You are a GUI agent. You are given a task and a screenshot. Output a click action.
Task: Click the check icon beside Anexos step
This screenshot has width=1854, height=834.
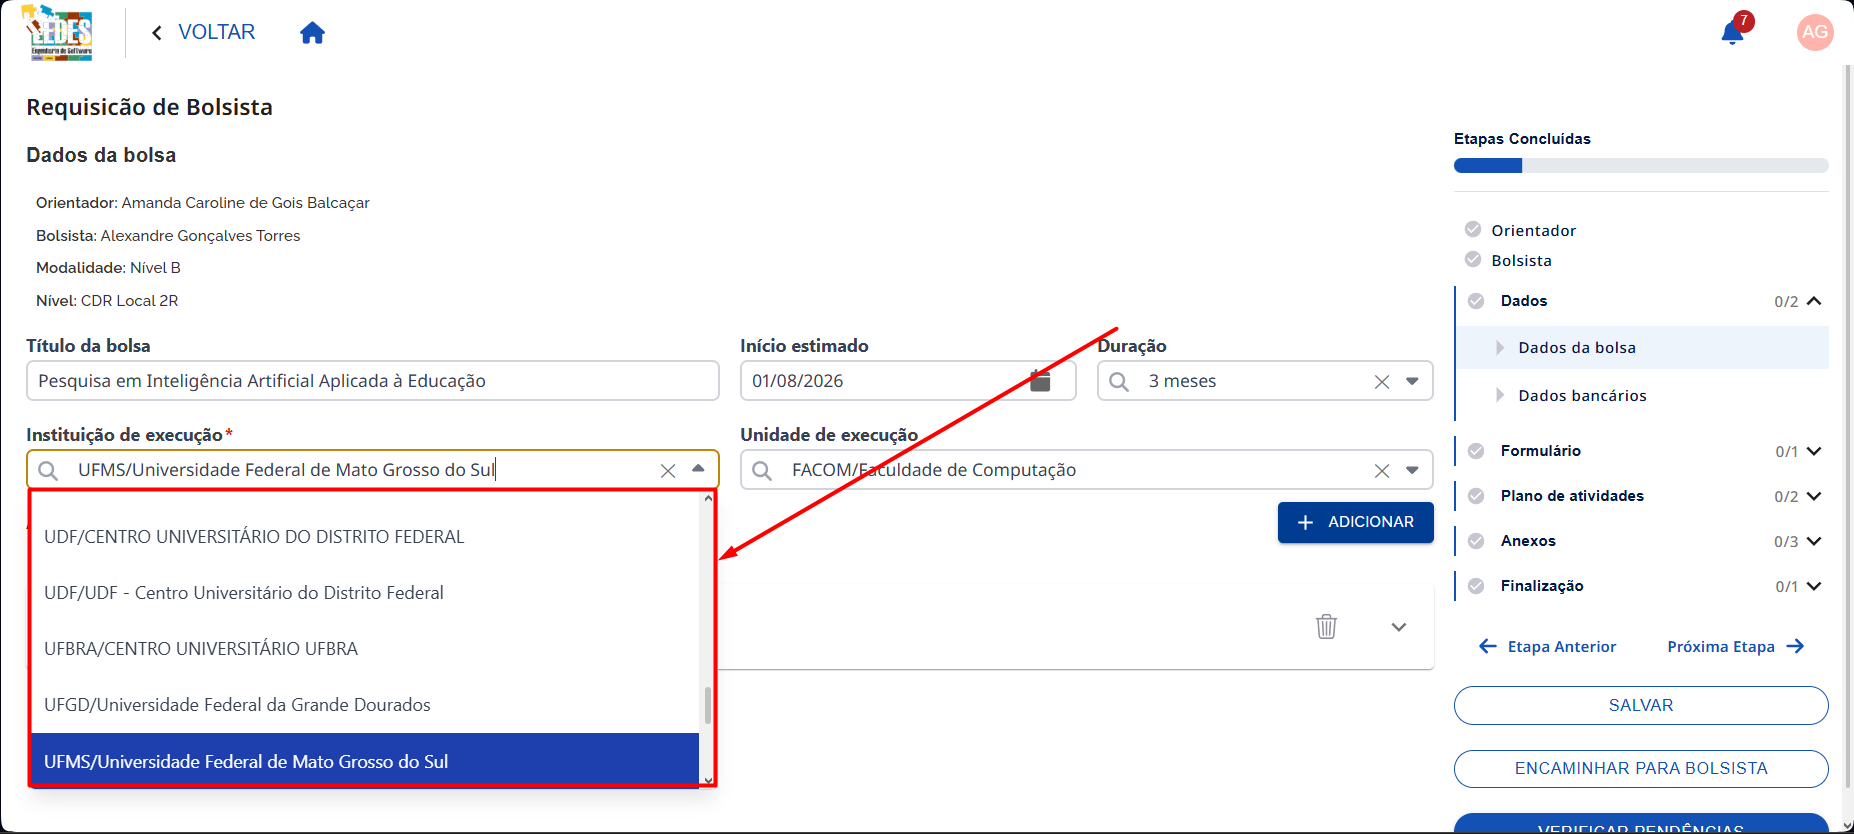1476,541
